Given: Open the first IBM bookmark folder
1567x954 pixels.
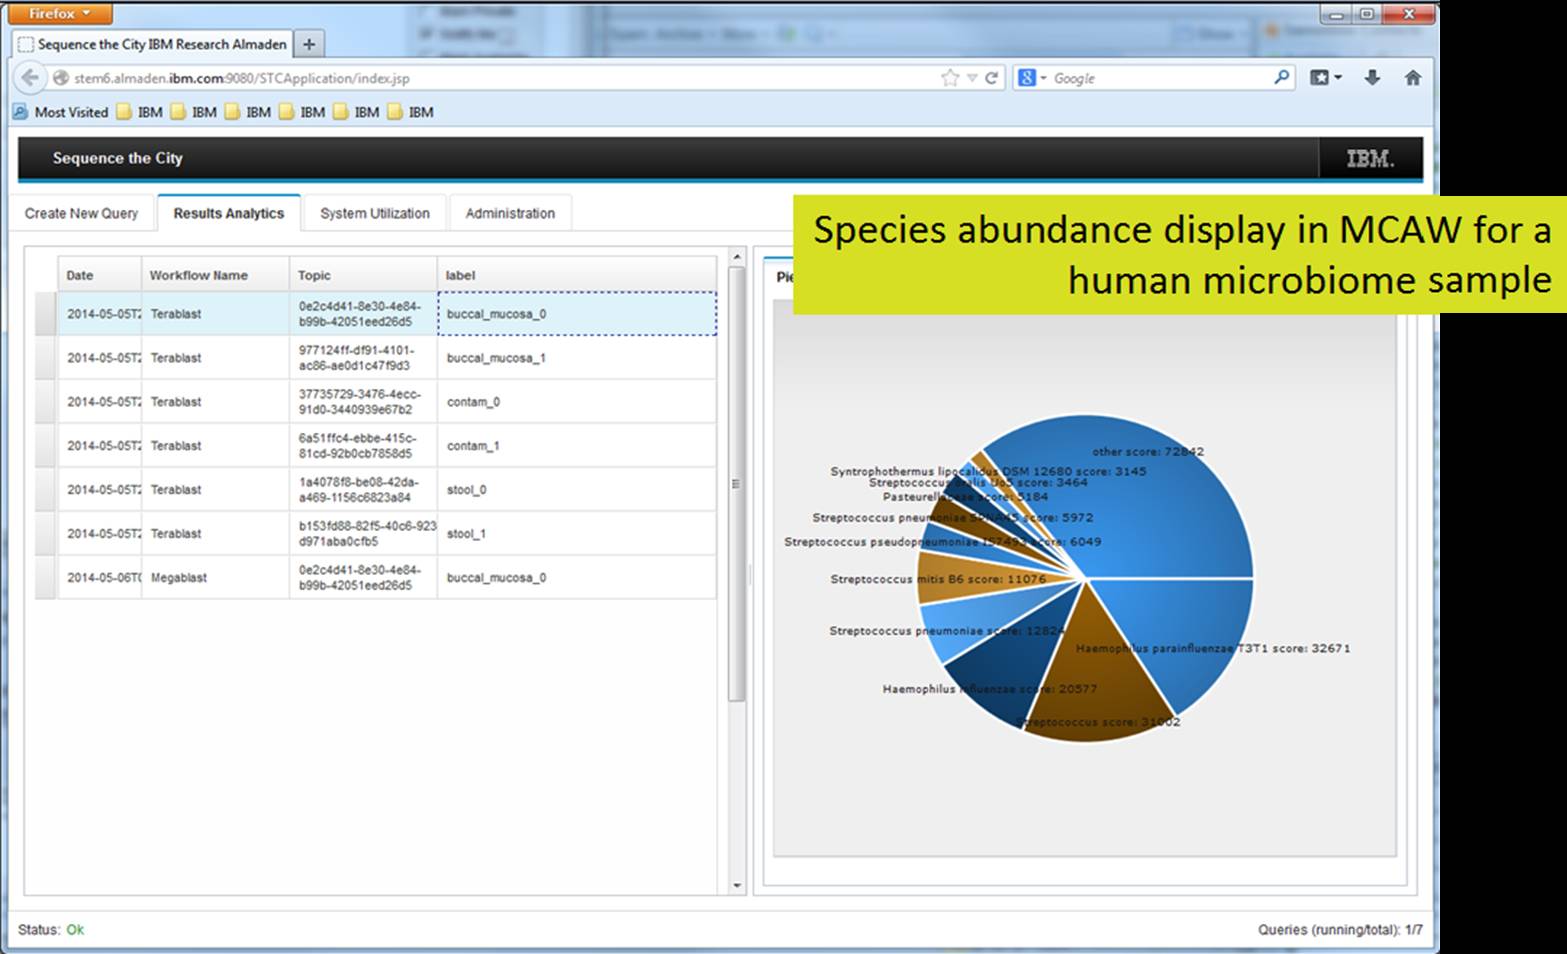Looking at the screenshot, I should (x=139, y=112).
